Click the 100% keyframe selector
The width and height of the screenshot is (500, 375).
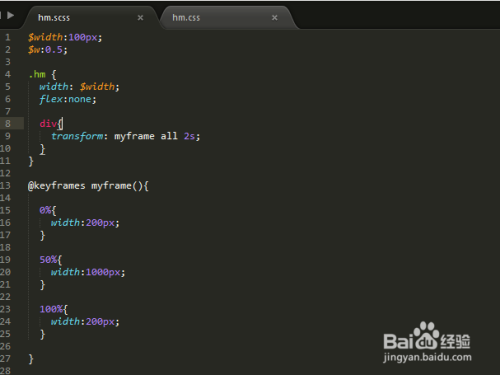[51, 309]
